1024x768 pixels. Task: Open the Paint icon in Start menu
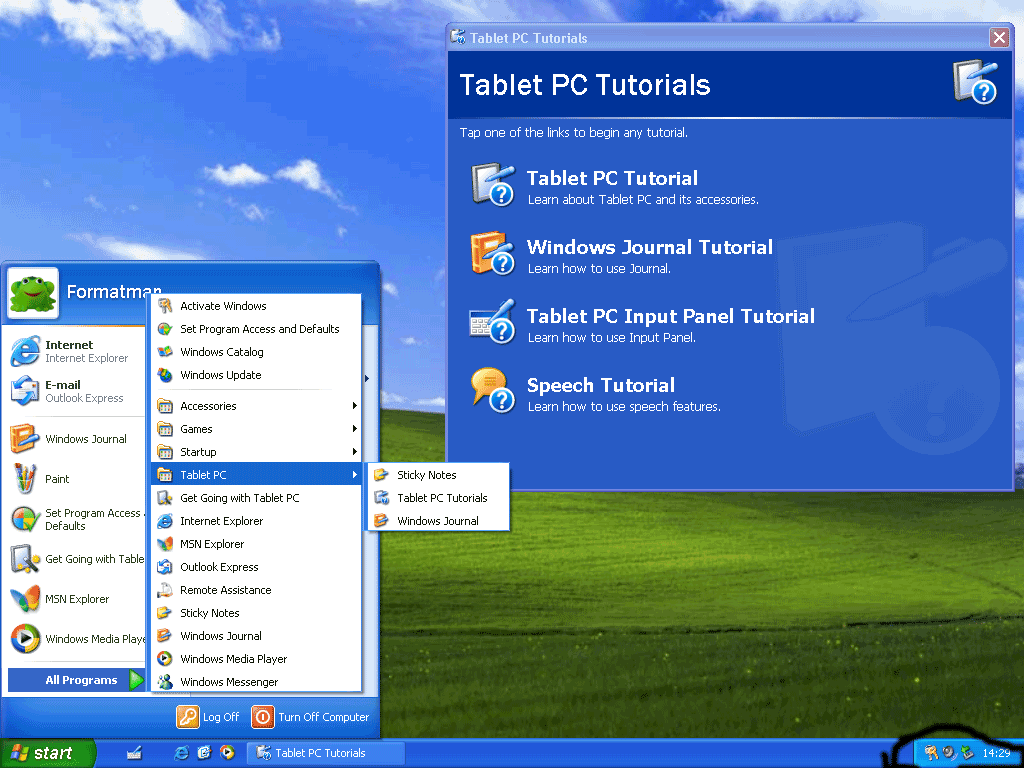pyautogui.click(x=25, y=479)
